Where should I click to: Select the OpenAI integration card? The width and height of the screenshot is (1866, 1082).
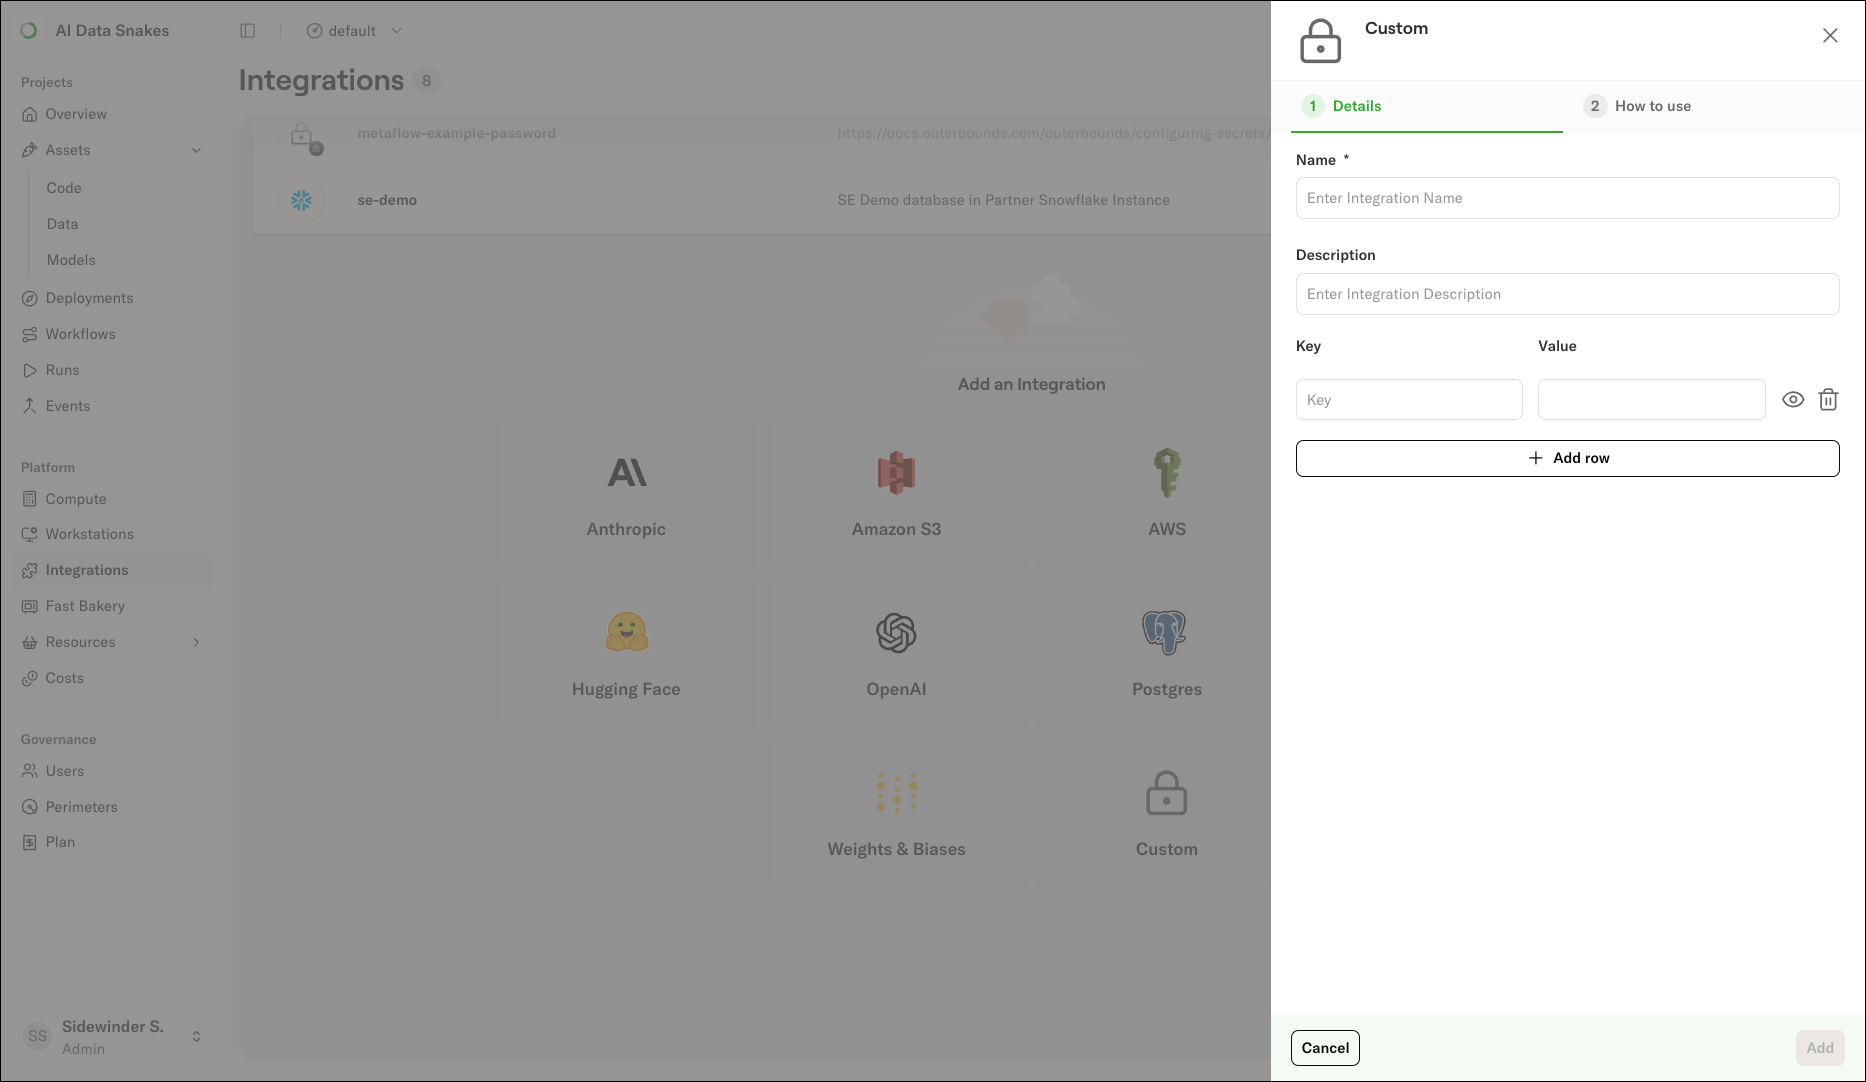pyautogui.click(x=896, y=656)
